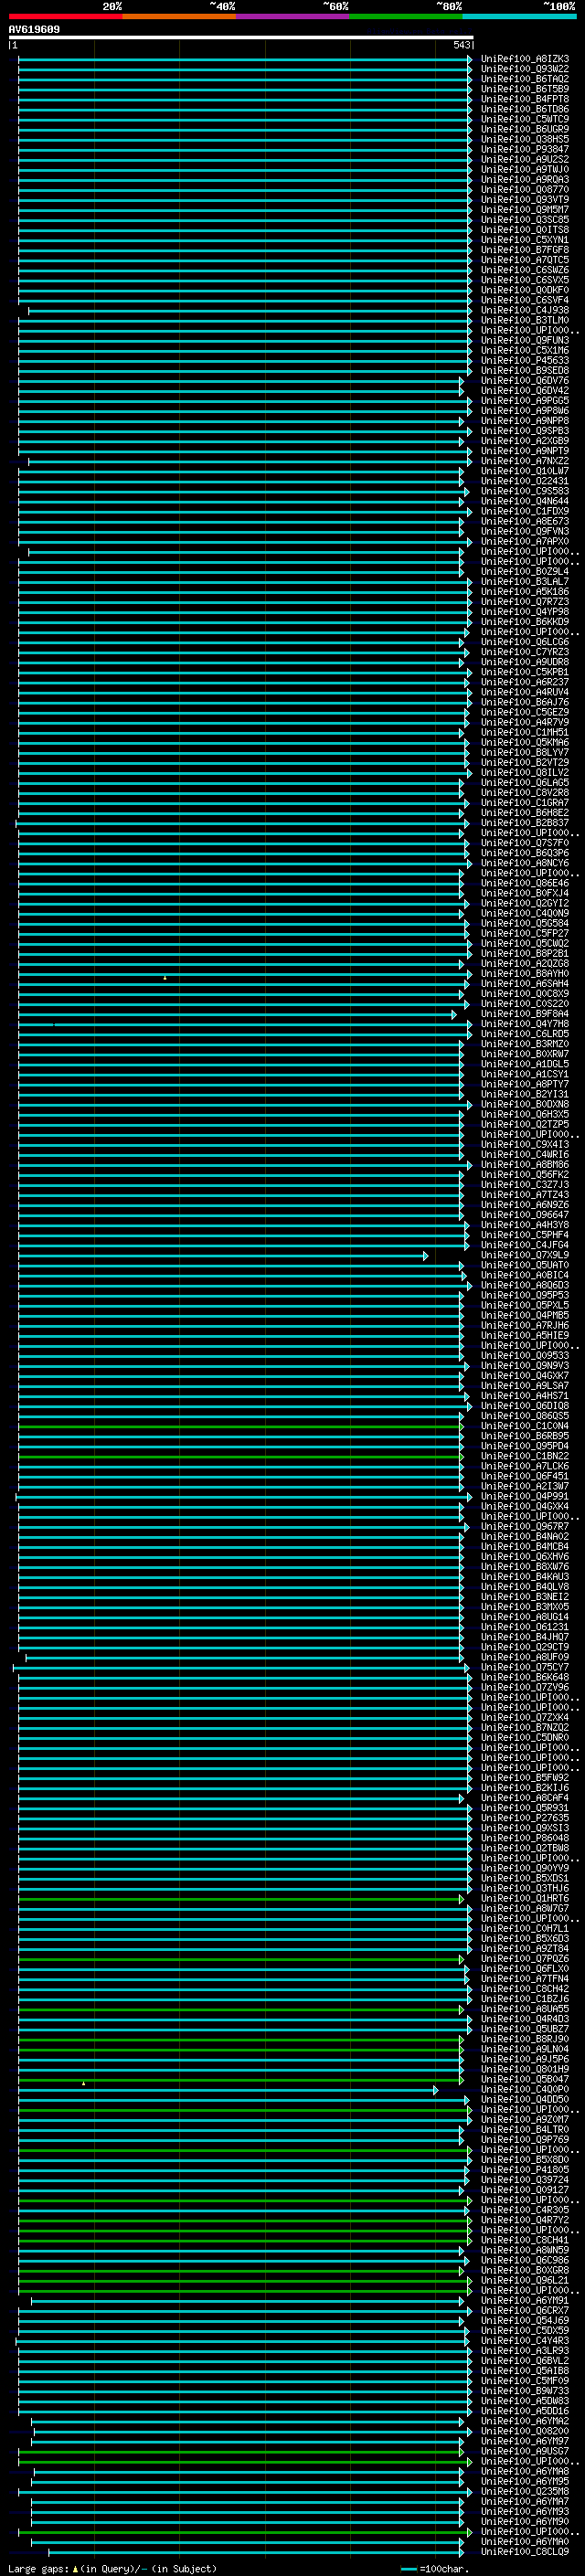Click the 543 query length marker
585x2576 pixels.
click(x=461, y=45)
